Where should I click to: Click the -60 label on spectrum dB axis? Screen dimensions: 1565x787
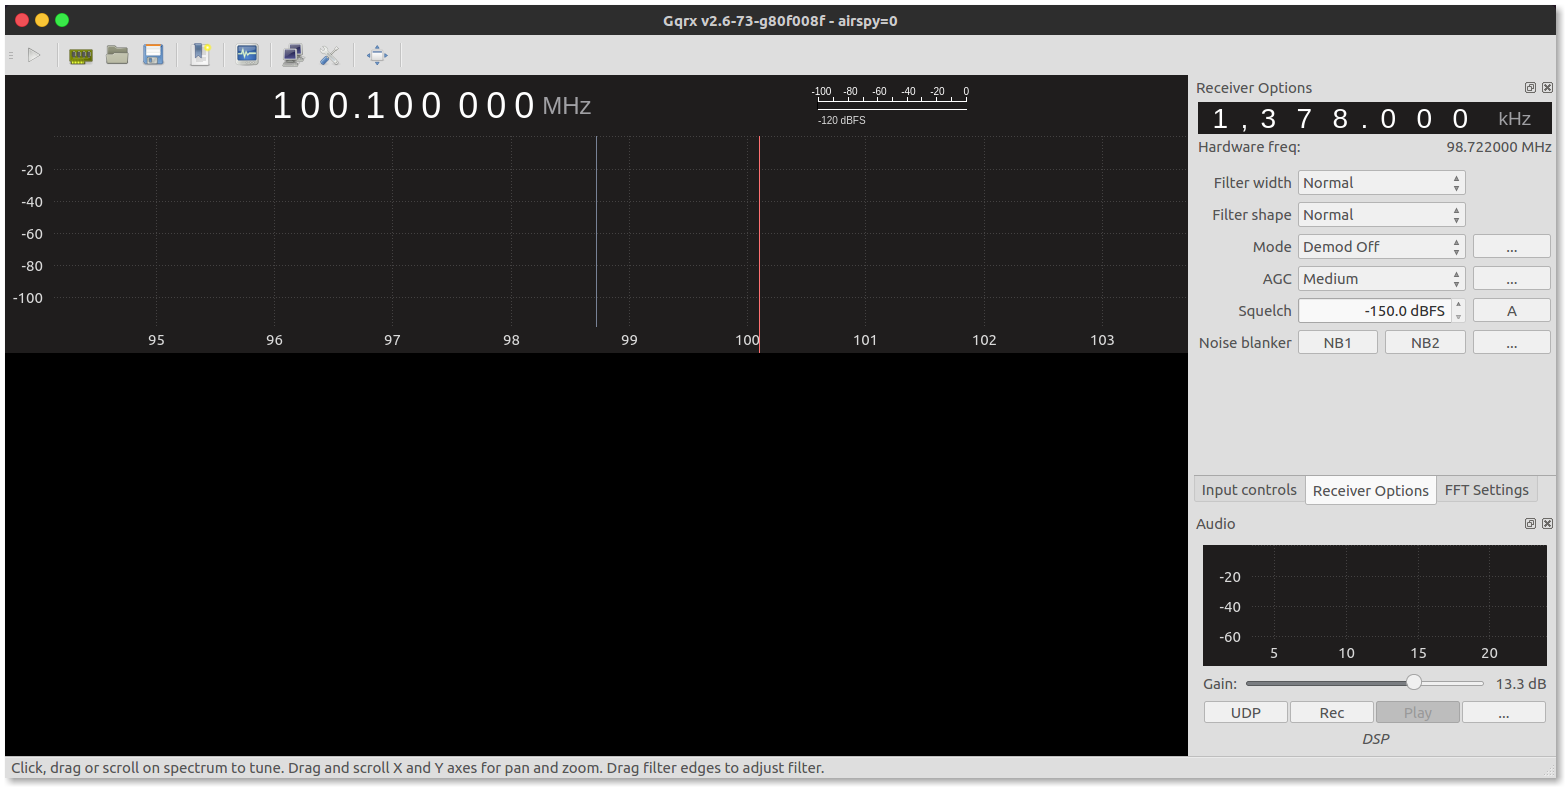(x=32, y=234)
